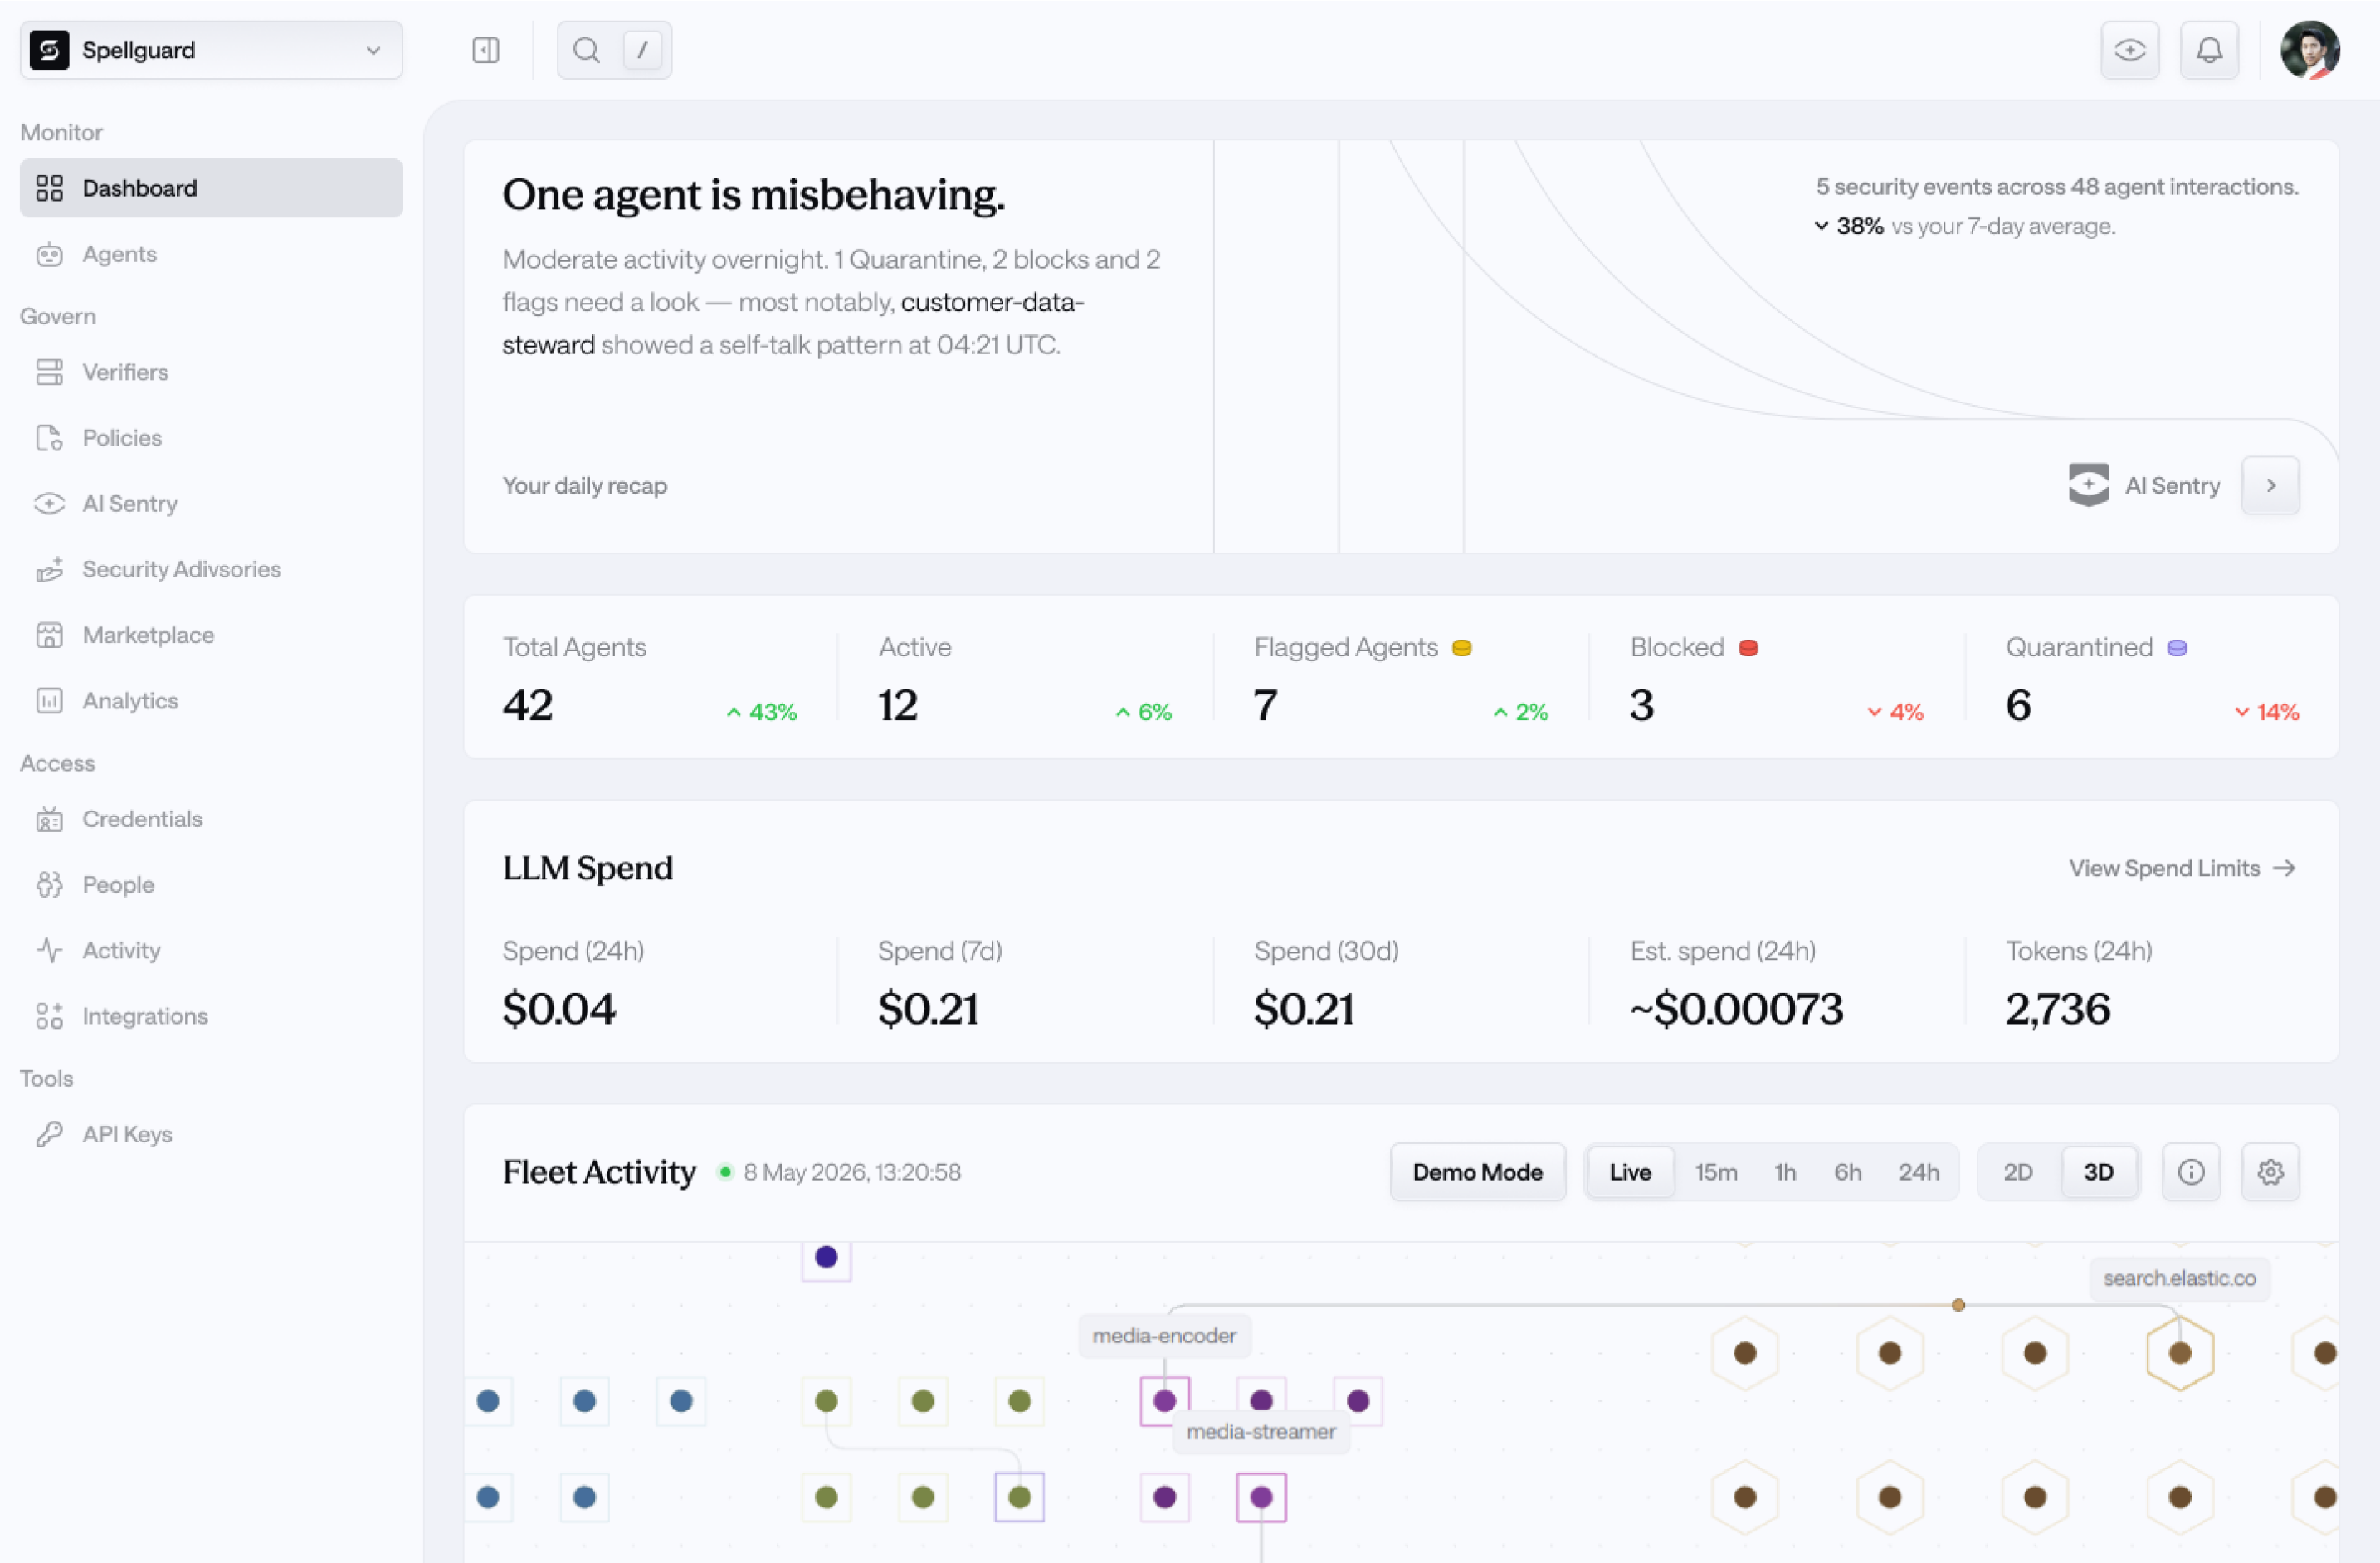The height and width of the screenshot is (1563, 2380).
Task: Open AI Sentry recap chevron button
Action: tap(2270, 485)
